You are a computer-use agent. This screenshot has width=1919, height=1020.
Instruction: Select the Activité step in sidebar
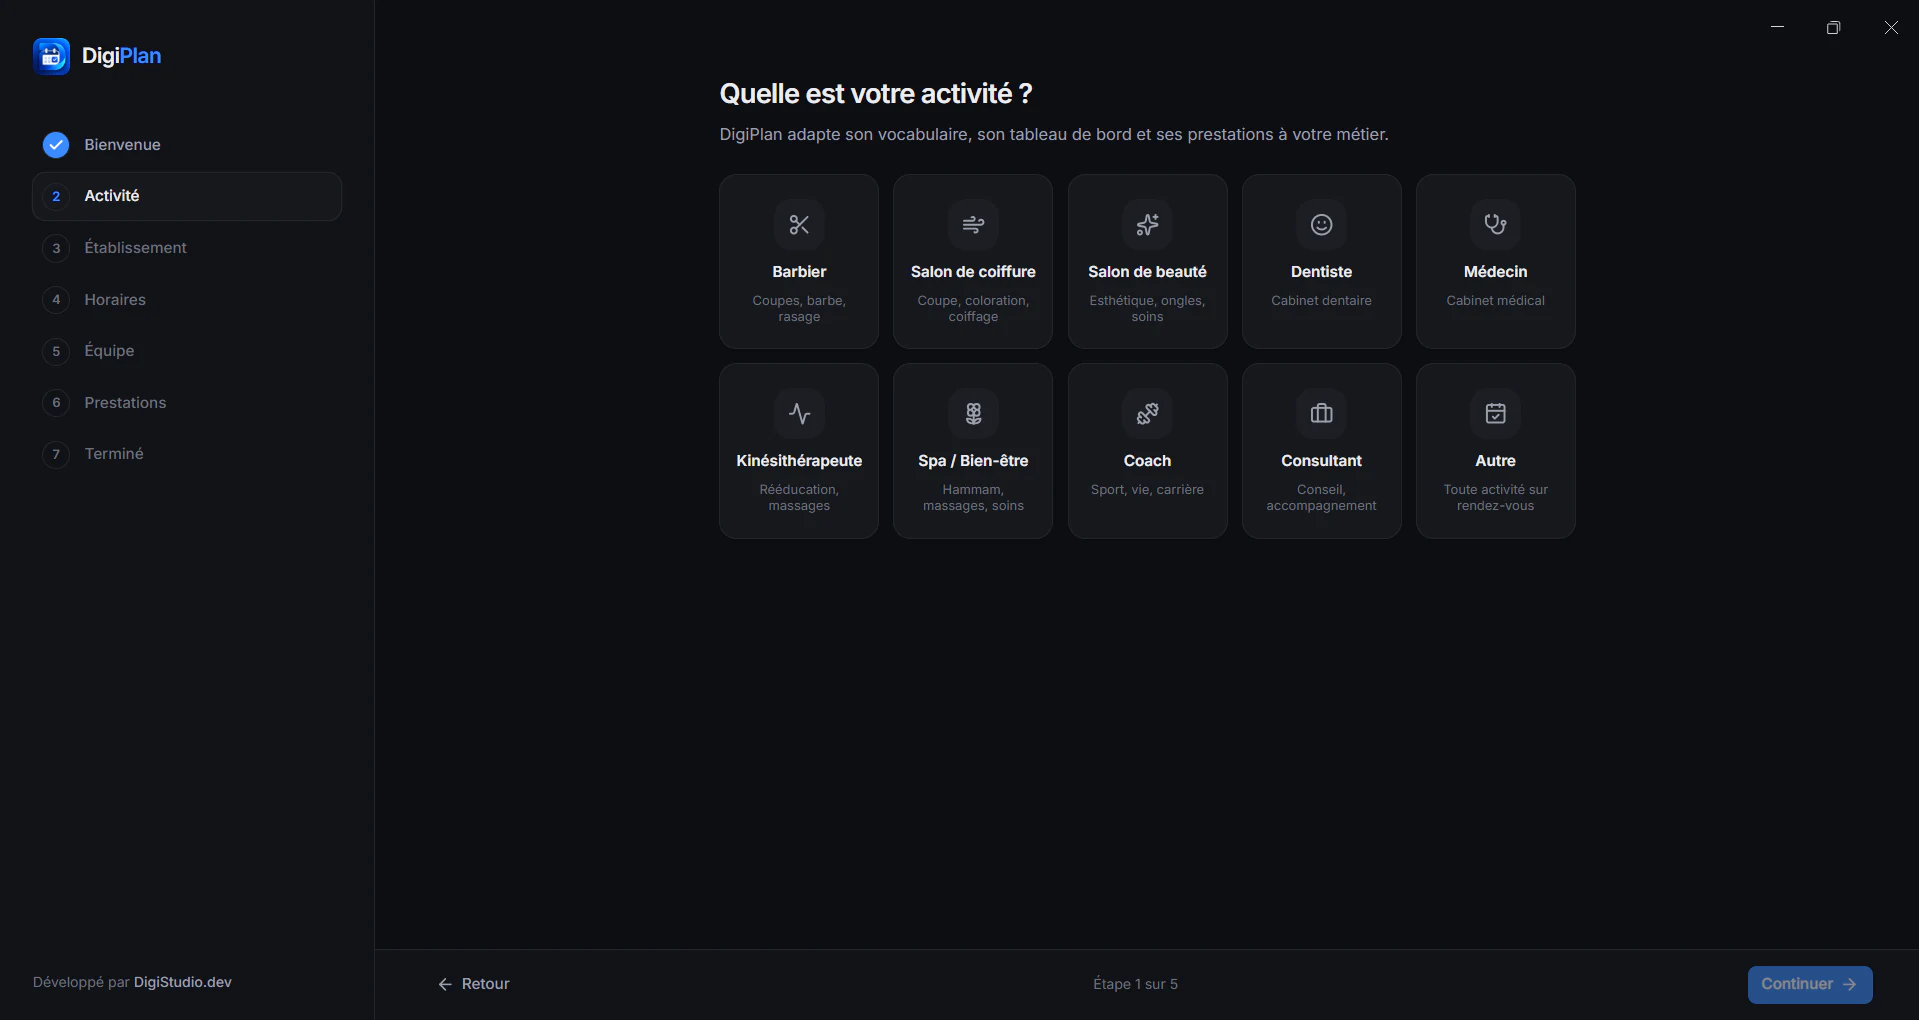click(187, 196)
